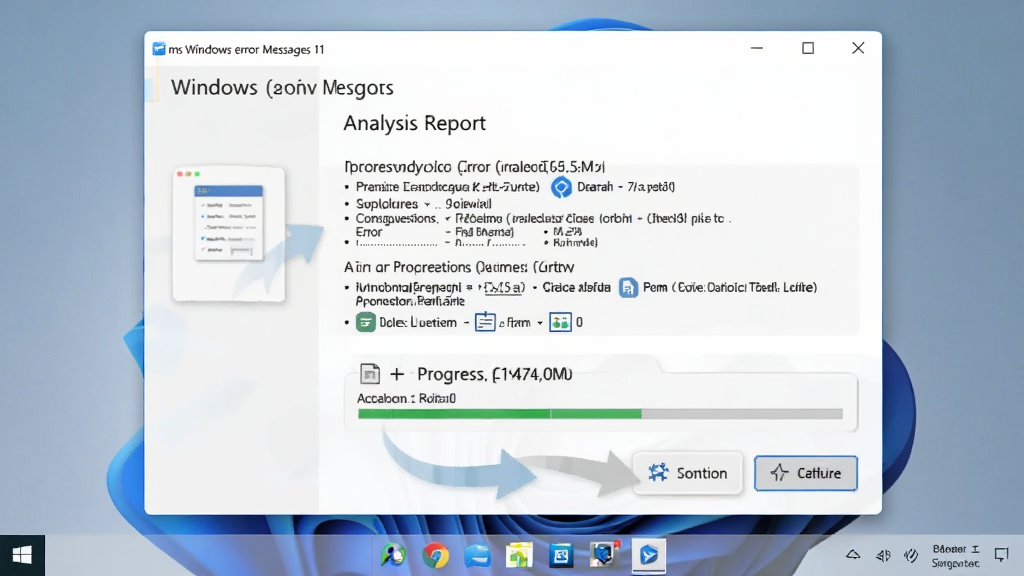Click the app icon in title bar
This screenshot has height=576, width=1024.
point(159,49)
